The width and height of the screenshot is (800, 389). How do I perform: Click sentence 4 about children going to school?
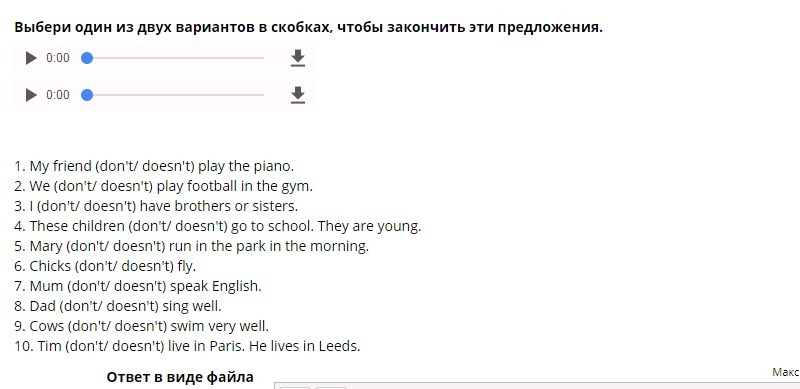218,226
